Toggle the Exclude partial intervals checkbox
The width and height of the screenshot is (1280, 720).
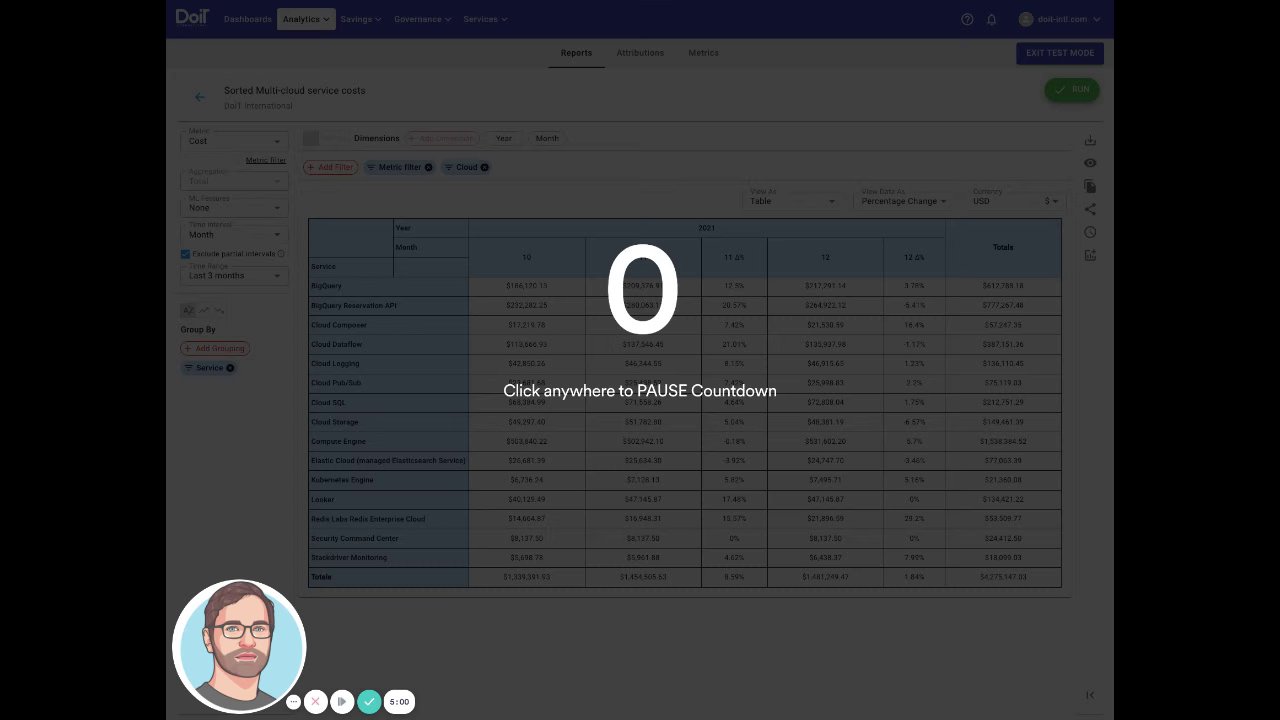pos(185,254)
